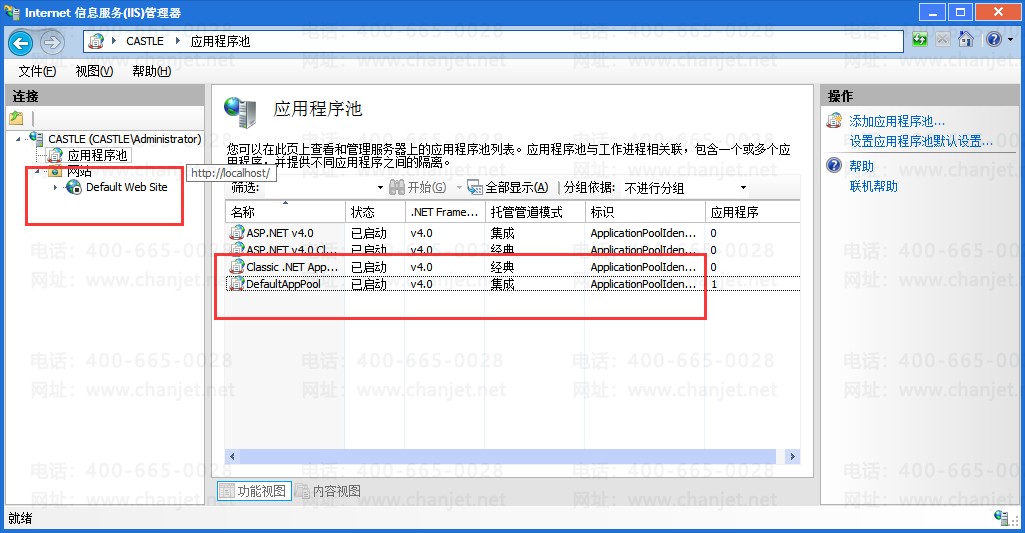
Task: Switch to 功能视图 tab
Action: (254, 490)
